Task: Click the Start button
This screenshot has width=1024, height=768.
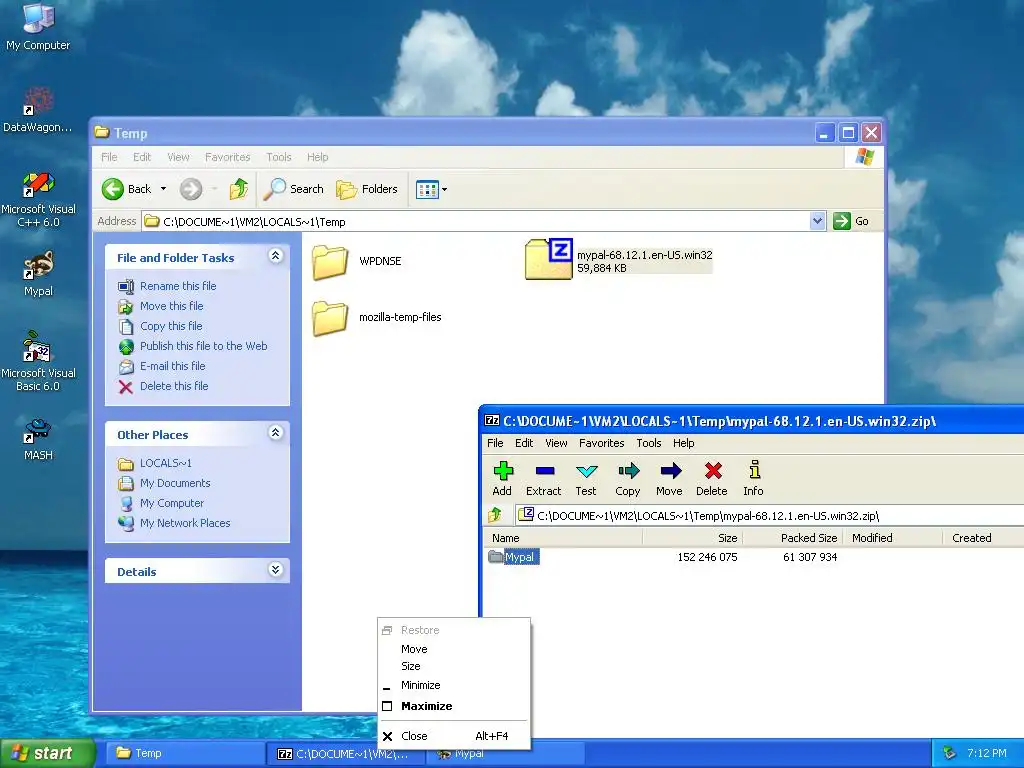Action: pos(47,753)
